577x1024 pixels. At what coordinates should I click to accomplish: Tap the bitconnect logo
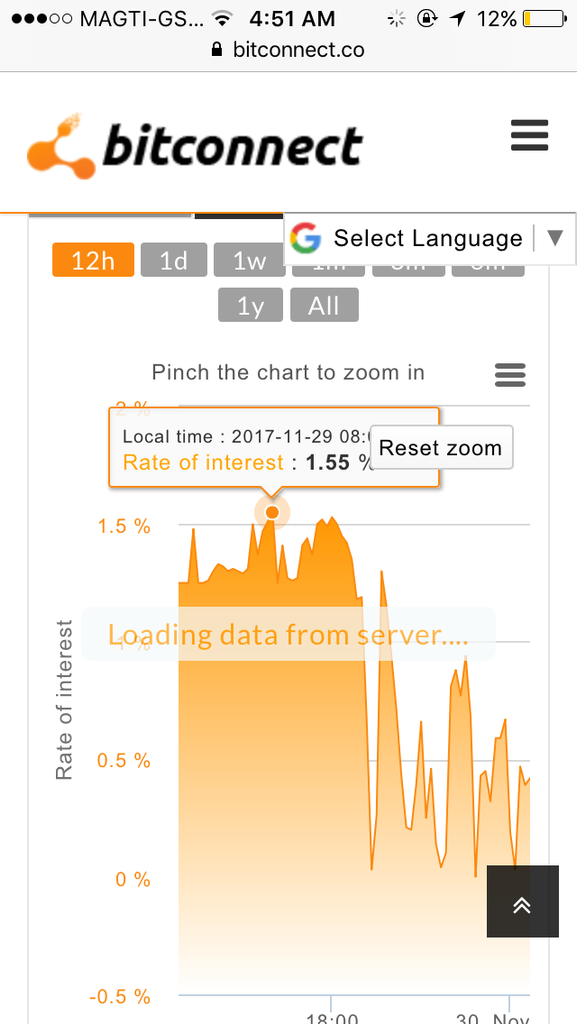click(x=195, y=146)
